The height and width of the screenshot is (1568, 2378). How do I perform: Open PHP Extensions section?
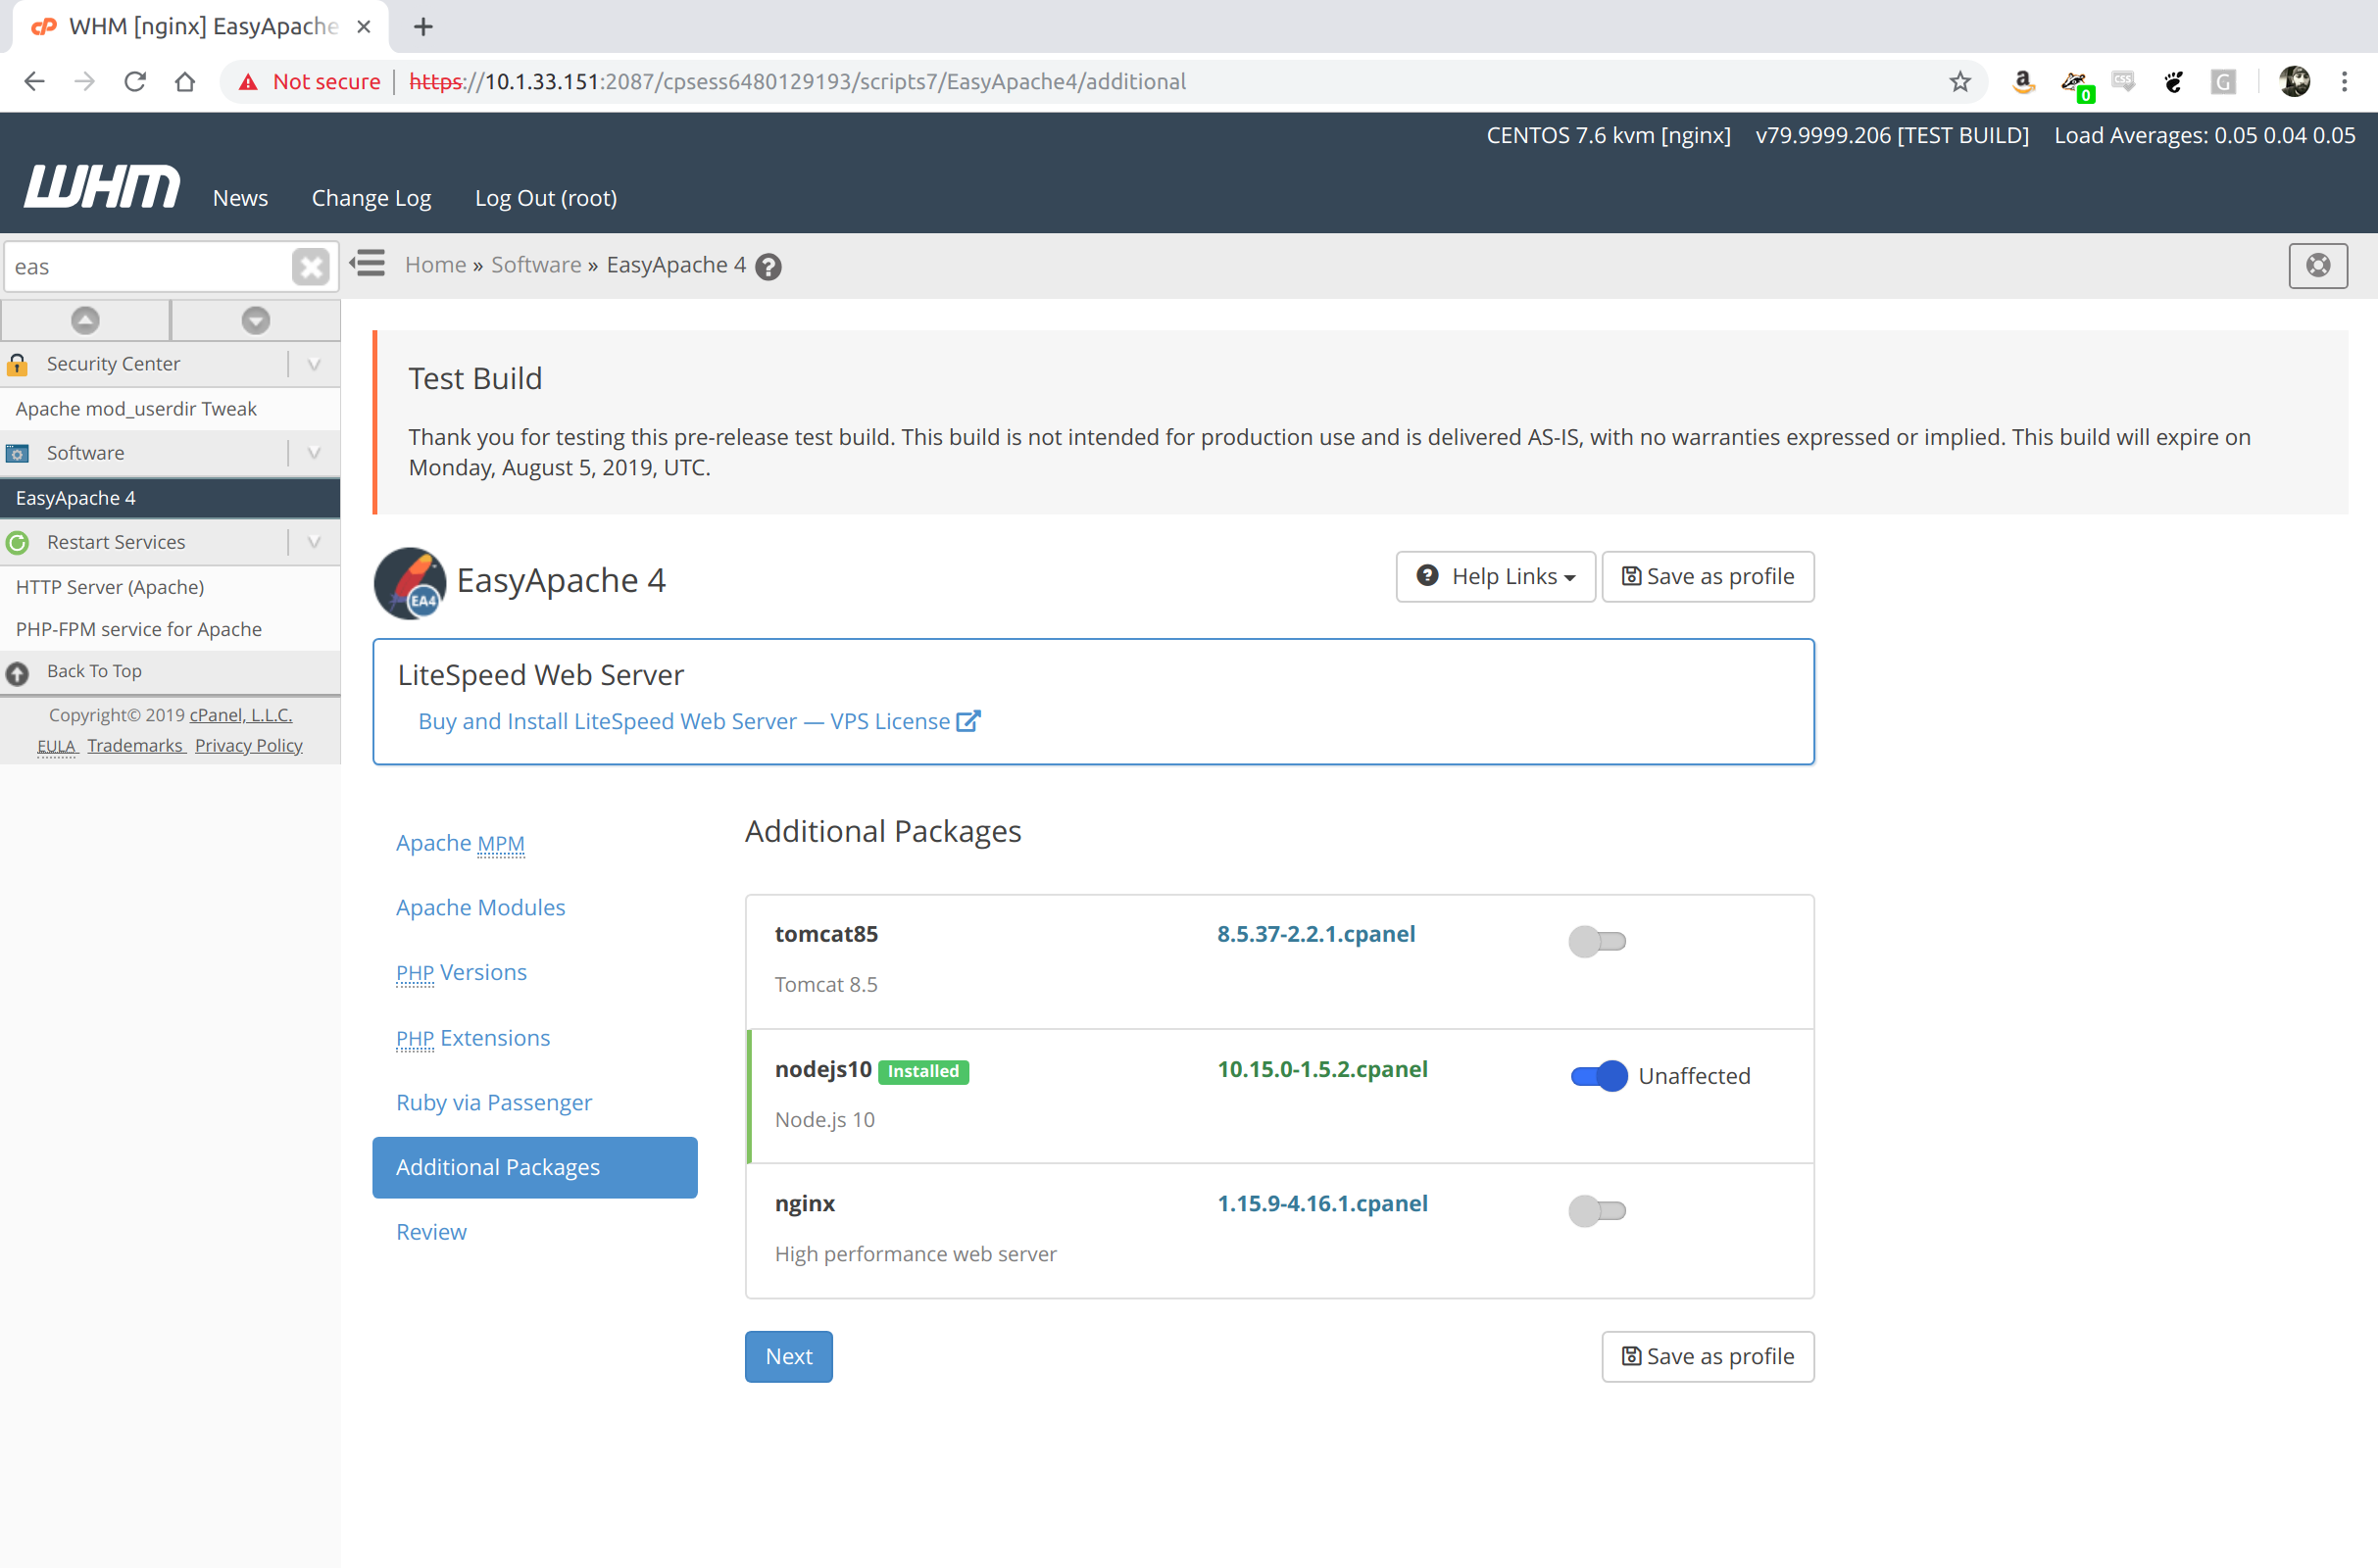pos(473,1038)
